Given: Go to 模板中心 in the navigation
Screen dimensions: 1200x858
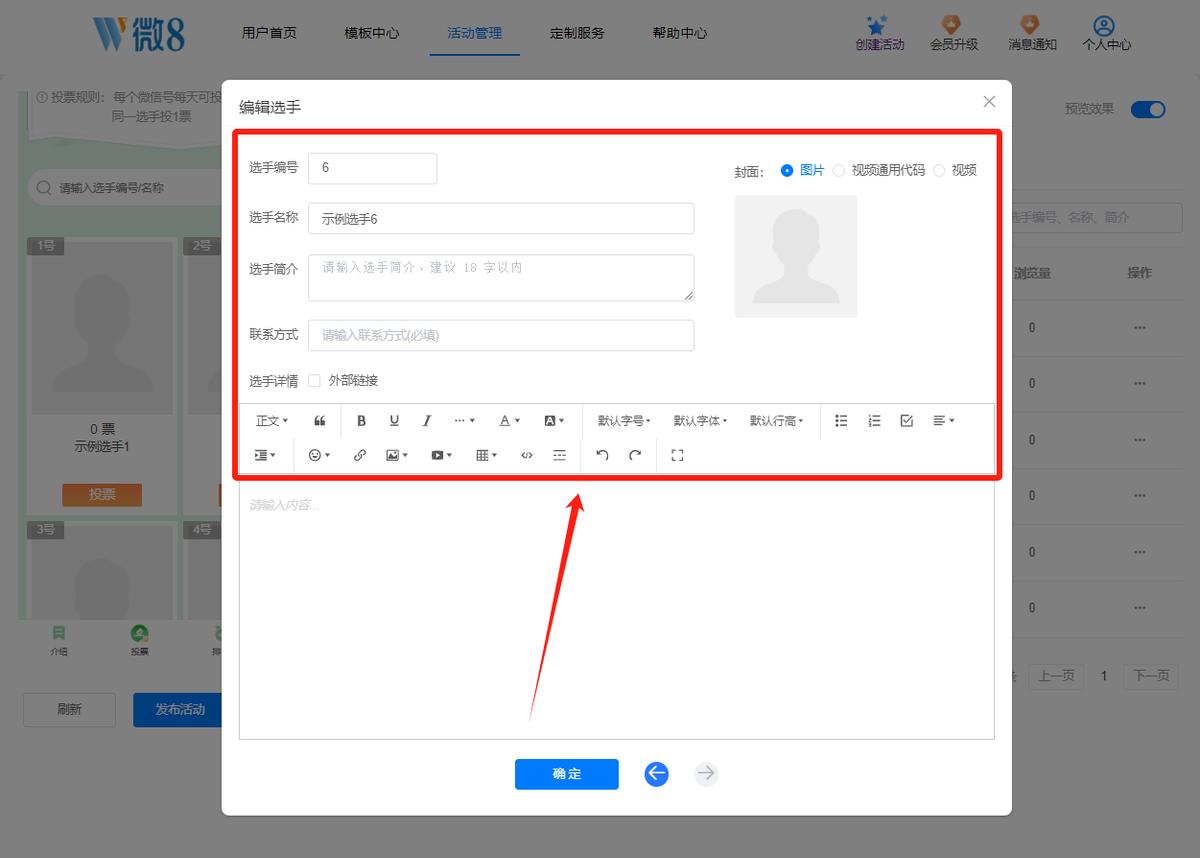Looking at the screenshot, I should coord(372,33).
